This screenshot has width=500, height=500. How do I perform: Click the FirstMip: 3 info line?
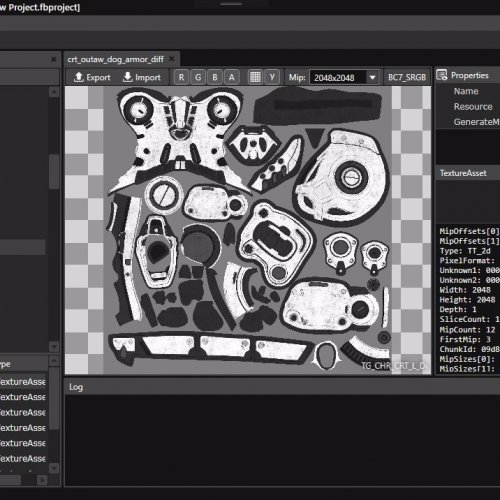tap(465, 339)
